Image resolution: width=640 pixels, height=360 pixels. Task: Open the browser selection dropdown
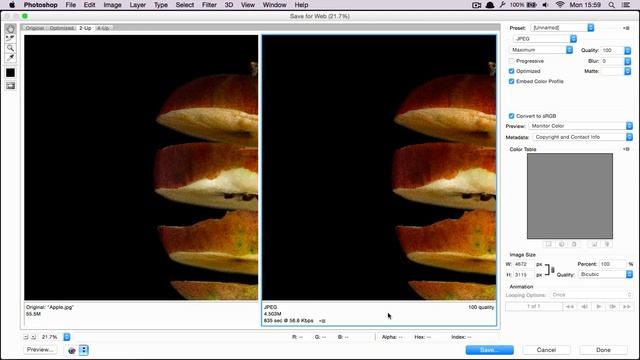84,350
